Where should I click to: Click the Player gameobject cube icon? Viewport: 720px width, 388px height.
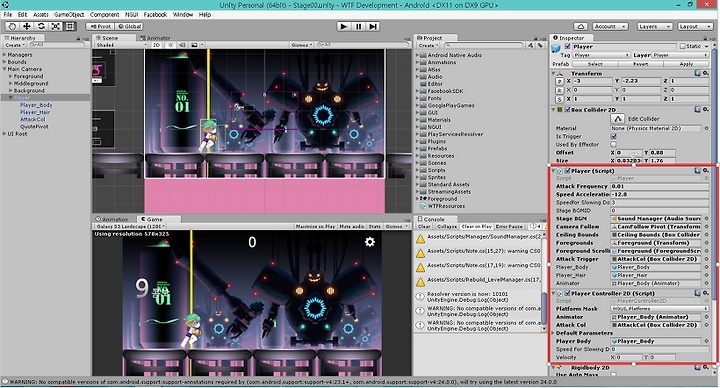click(556, 48)
